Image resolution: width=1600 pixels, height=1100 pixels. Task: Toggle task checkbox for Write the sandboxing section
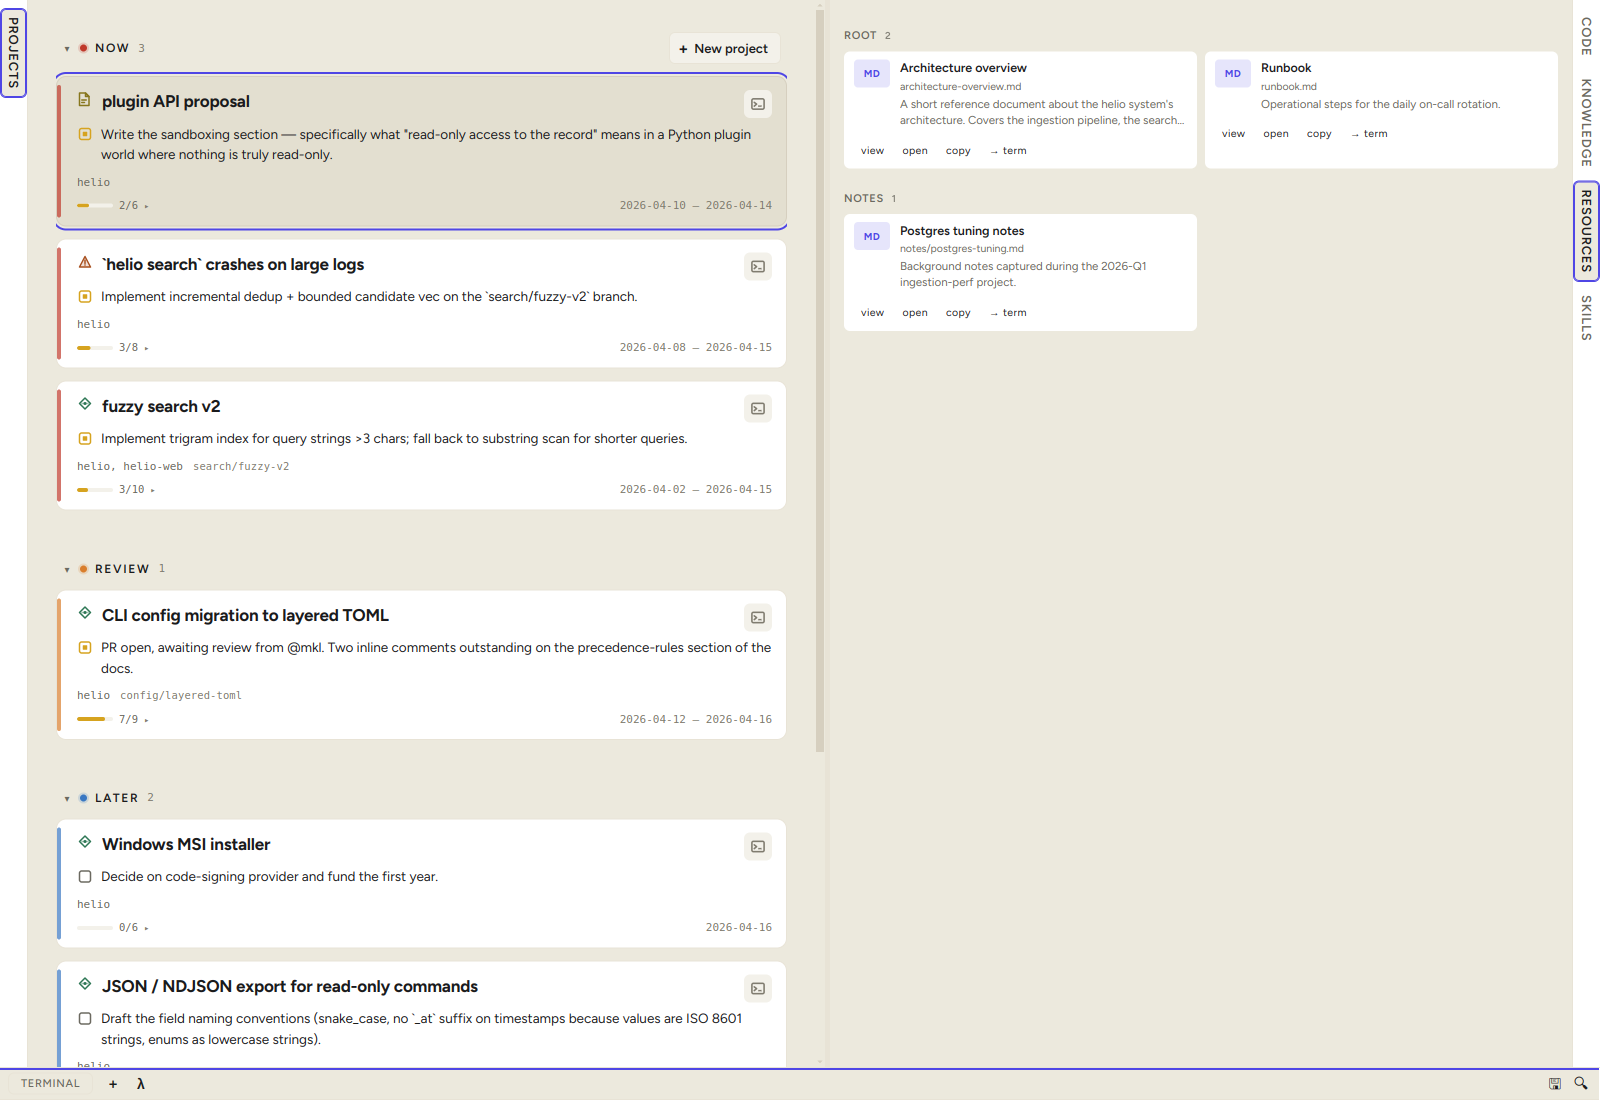pos(85,134)
